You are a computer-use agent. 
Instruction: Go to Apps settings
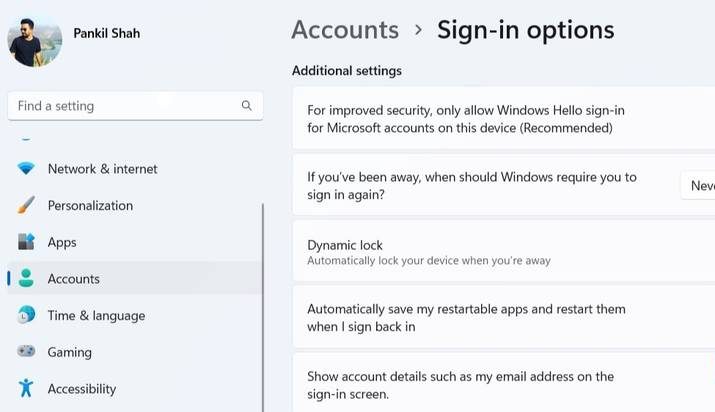[x=135, y=242]
